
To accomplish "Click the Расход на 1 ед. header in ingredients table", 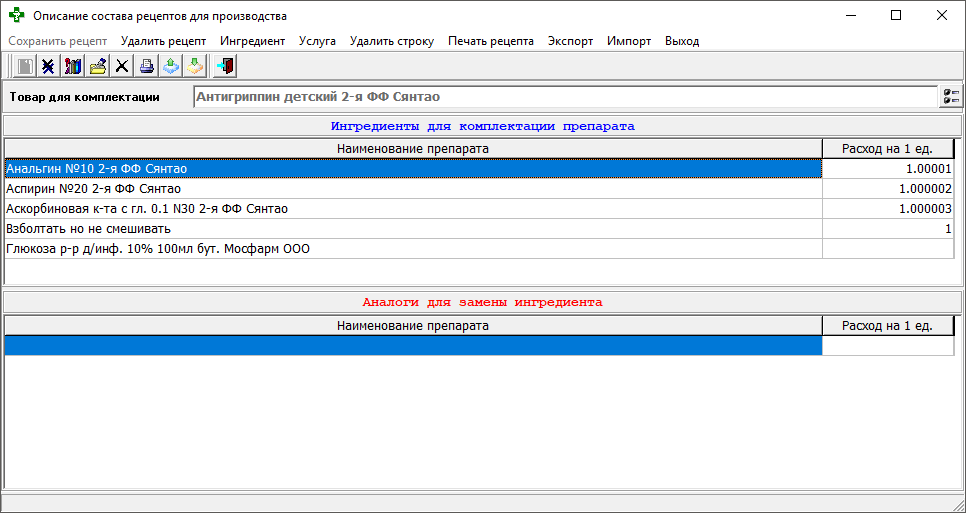I will pyautogui.click(x=888, y=148).
